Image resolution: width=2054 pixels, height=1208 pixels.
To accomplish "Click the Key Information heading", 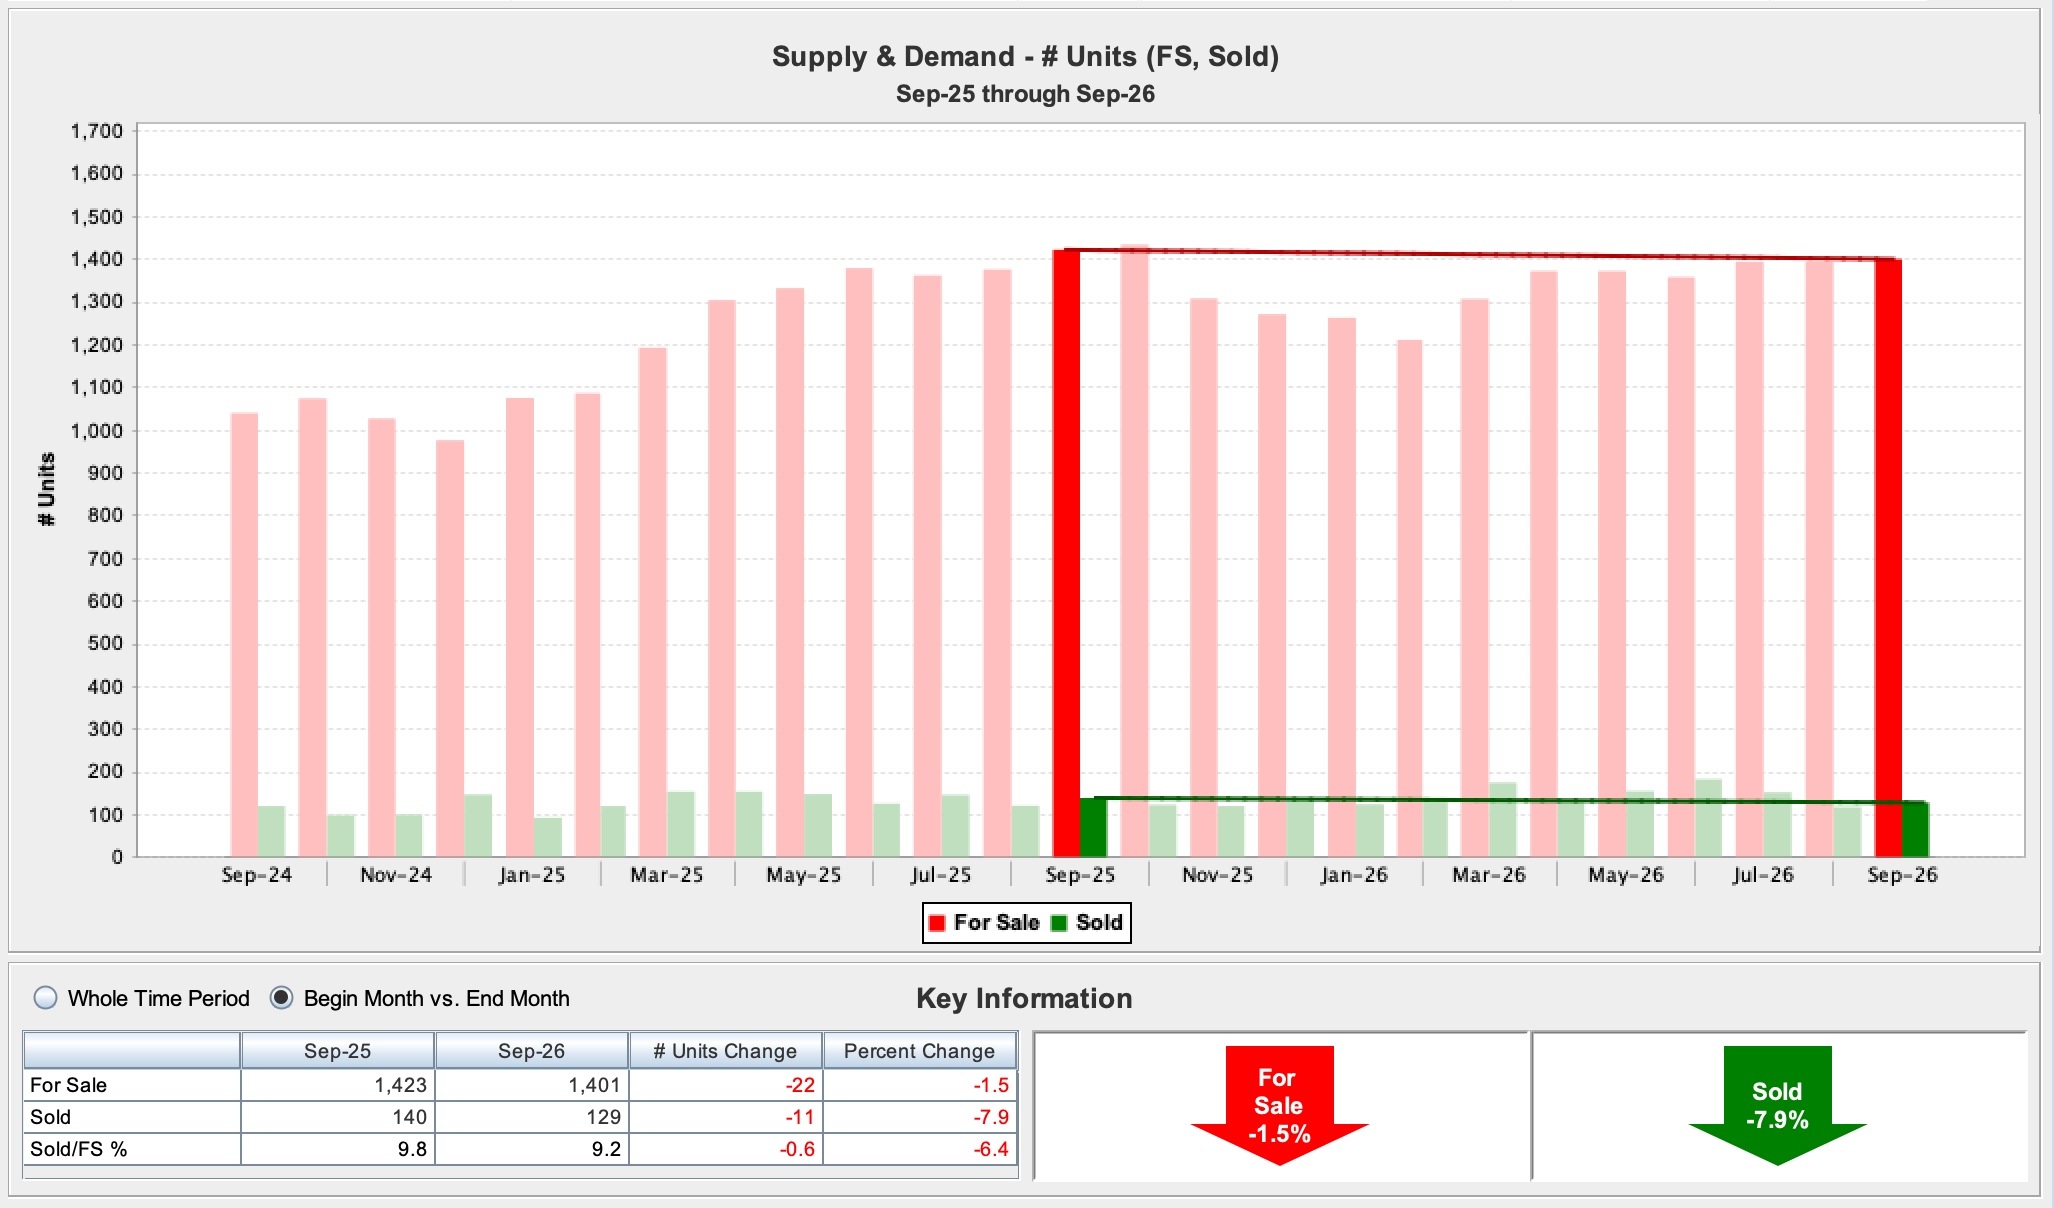I will click(x=1024, y=998).
